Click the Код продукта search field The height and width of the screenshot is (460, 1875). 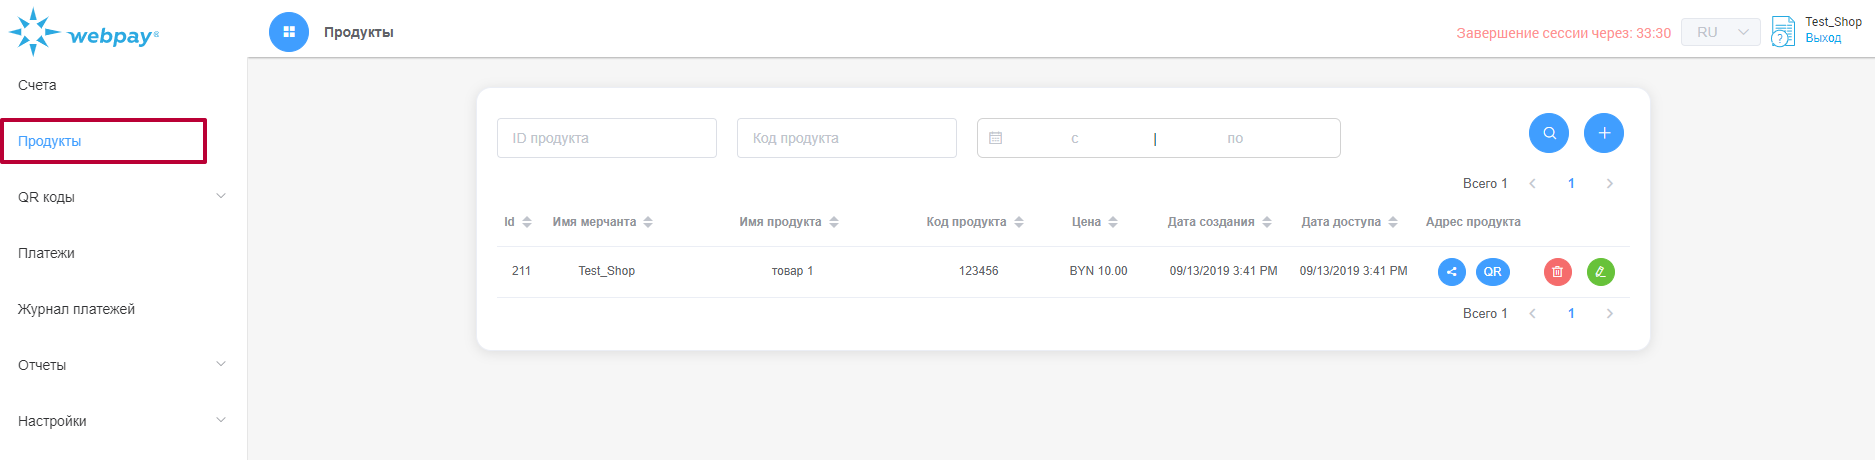[x=846, y=138]
